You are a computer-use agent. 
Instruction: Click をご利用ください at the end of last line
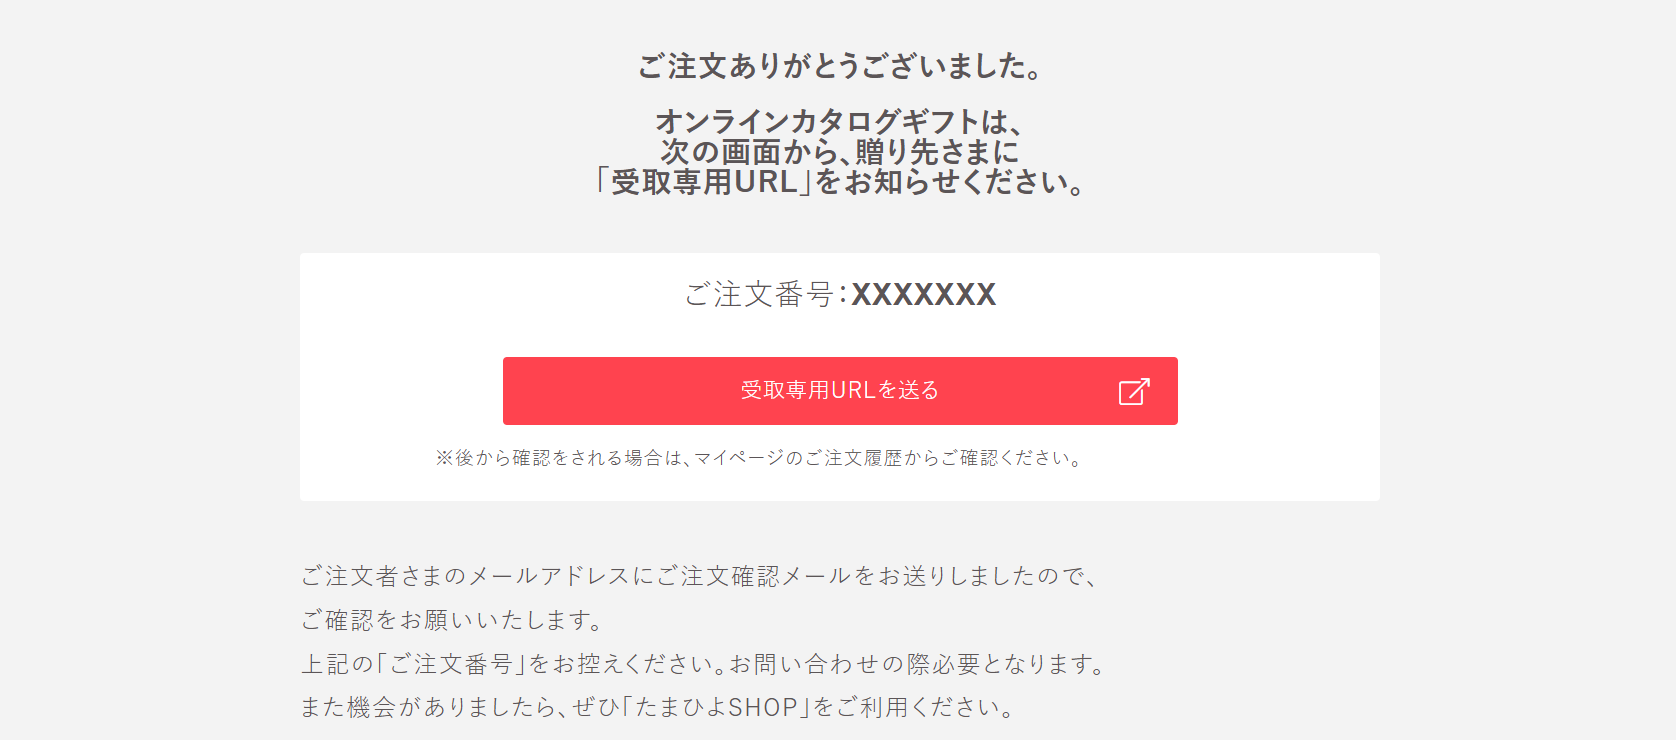point(913,708)
